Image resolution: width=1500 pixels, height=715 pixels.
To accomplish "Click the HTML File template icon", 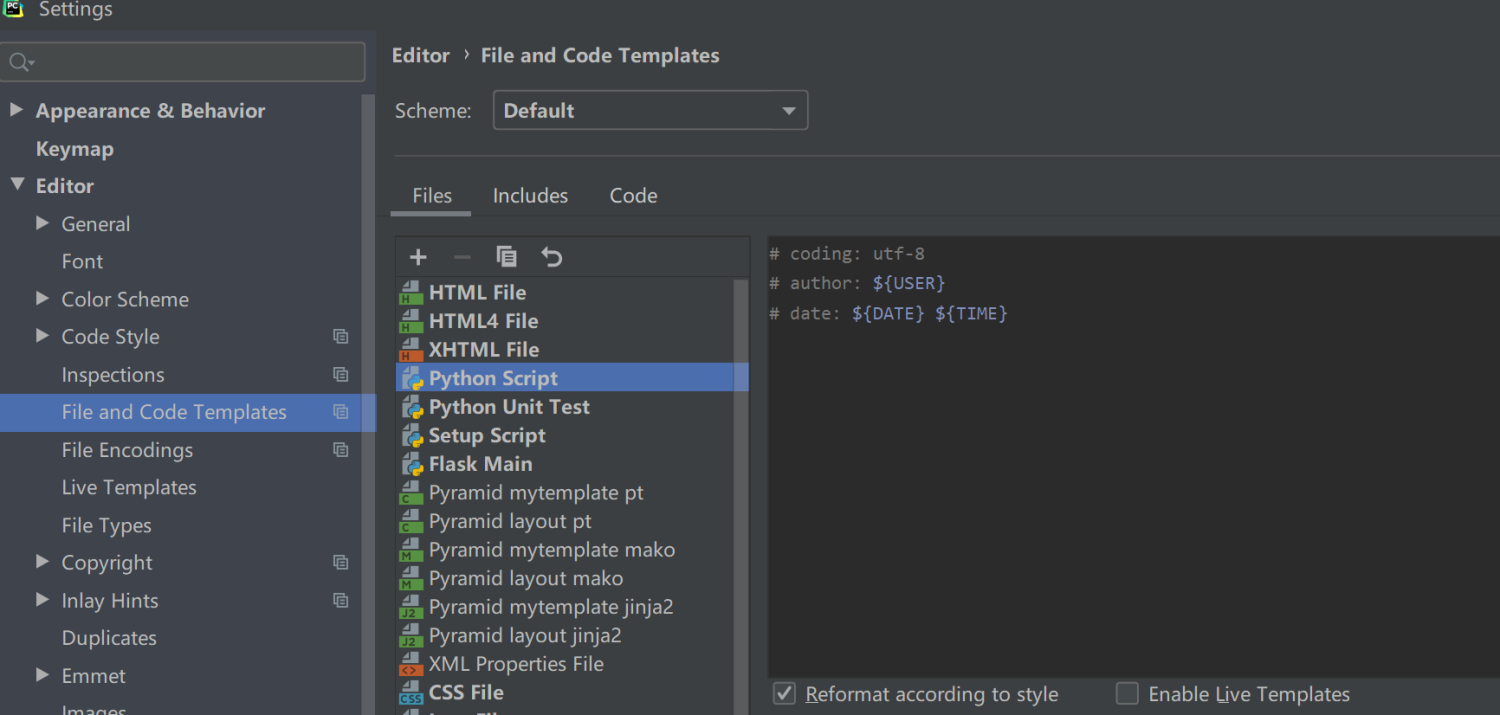I will [x=411, y=293].
